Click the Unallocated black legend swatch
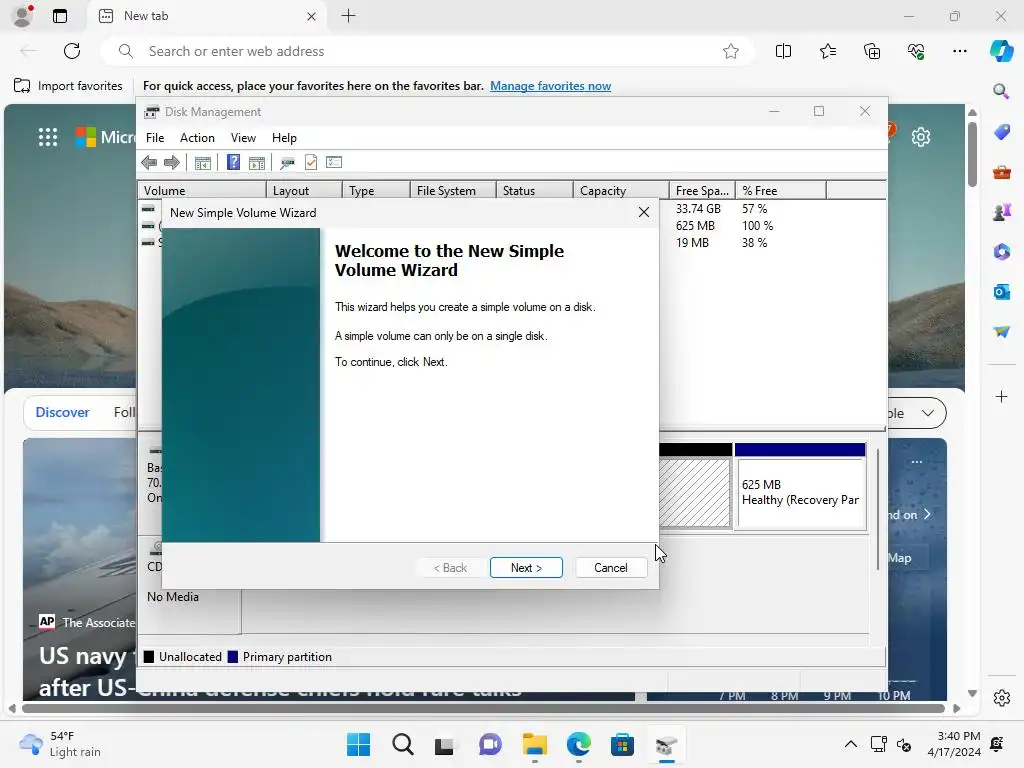1024x768 pixels. [149, 657]
